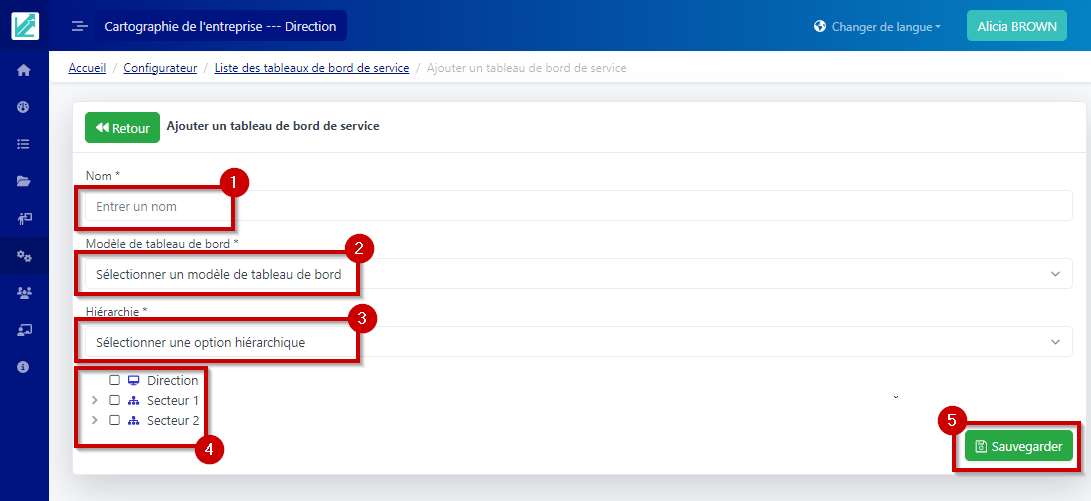This screenshot has width=1091, height=501.
Task: Click the Cartographie de l'entreprise title
Action: (x=220, y=26)
